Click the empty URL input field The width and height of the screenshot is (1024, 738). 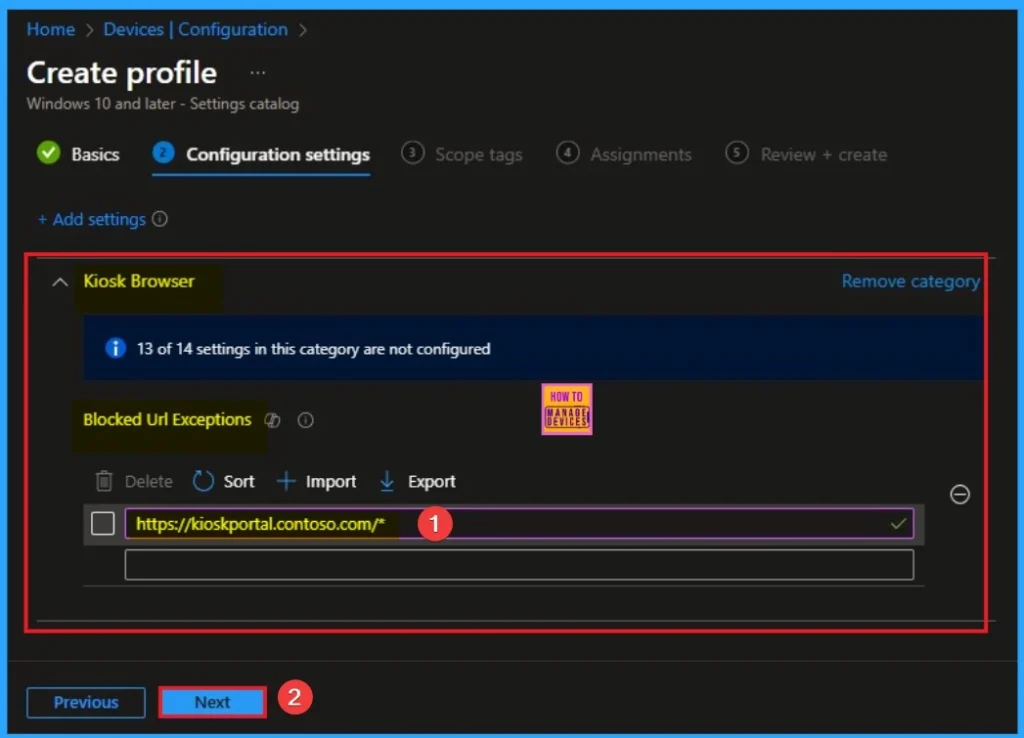click(519, 565)
